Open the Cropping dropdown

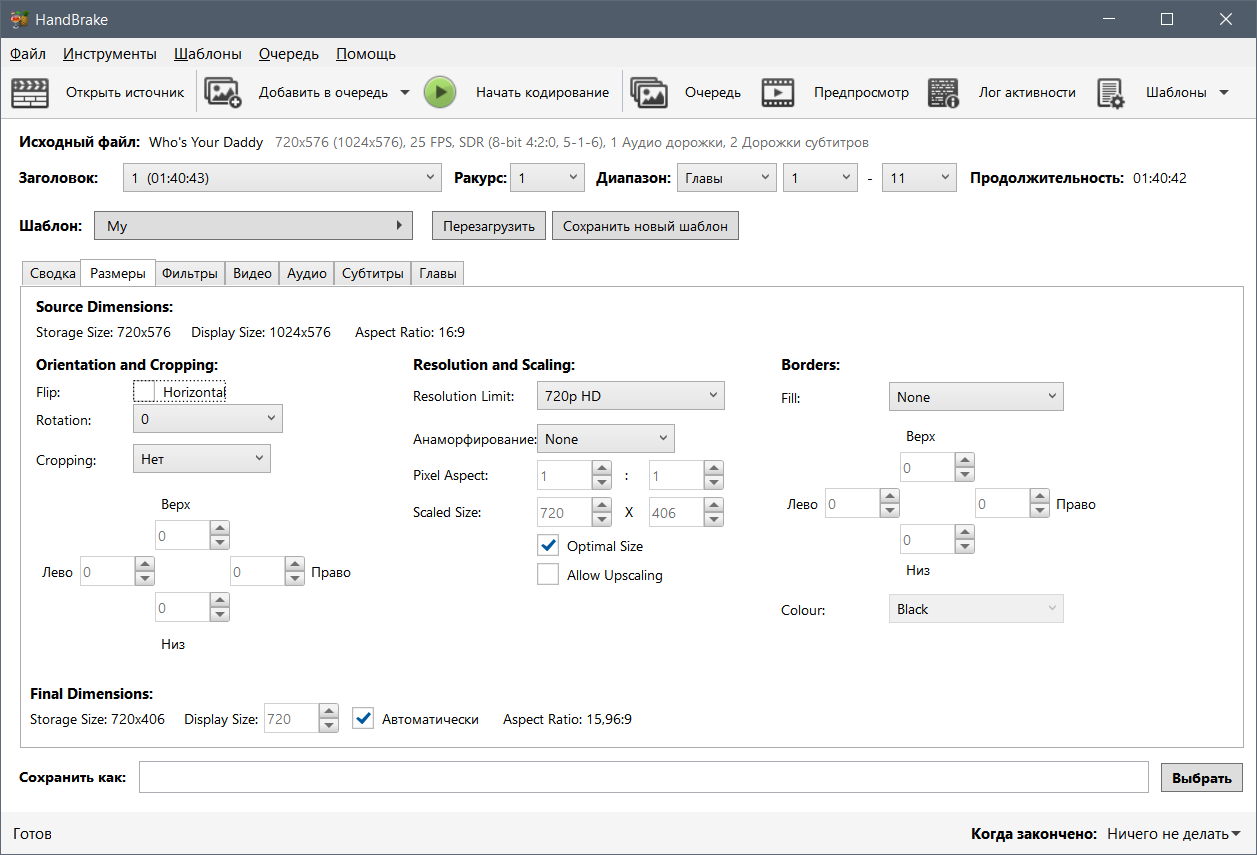(x=202, y=459)
